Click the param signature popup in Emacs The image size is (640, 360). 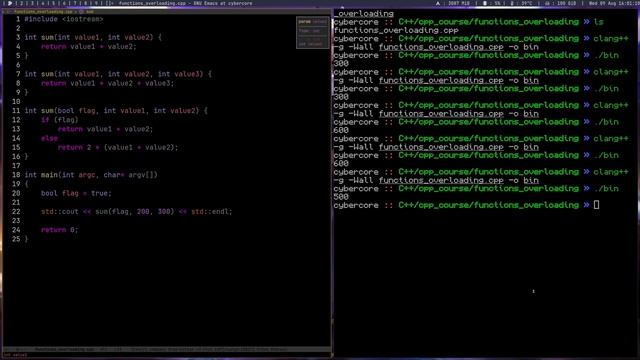point(313,33)
